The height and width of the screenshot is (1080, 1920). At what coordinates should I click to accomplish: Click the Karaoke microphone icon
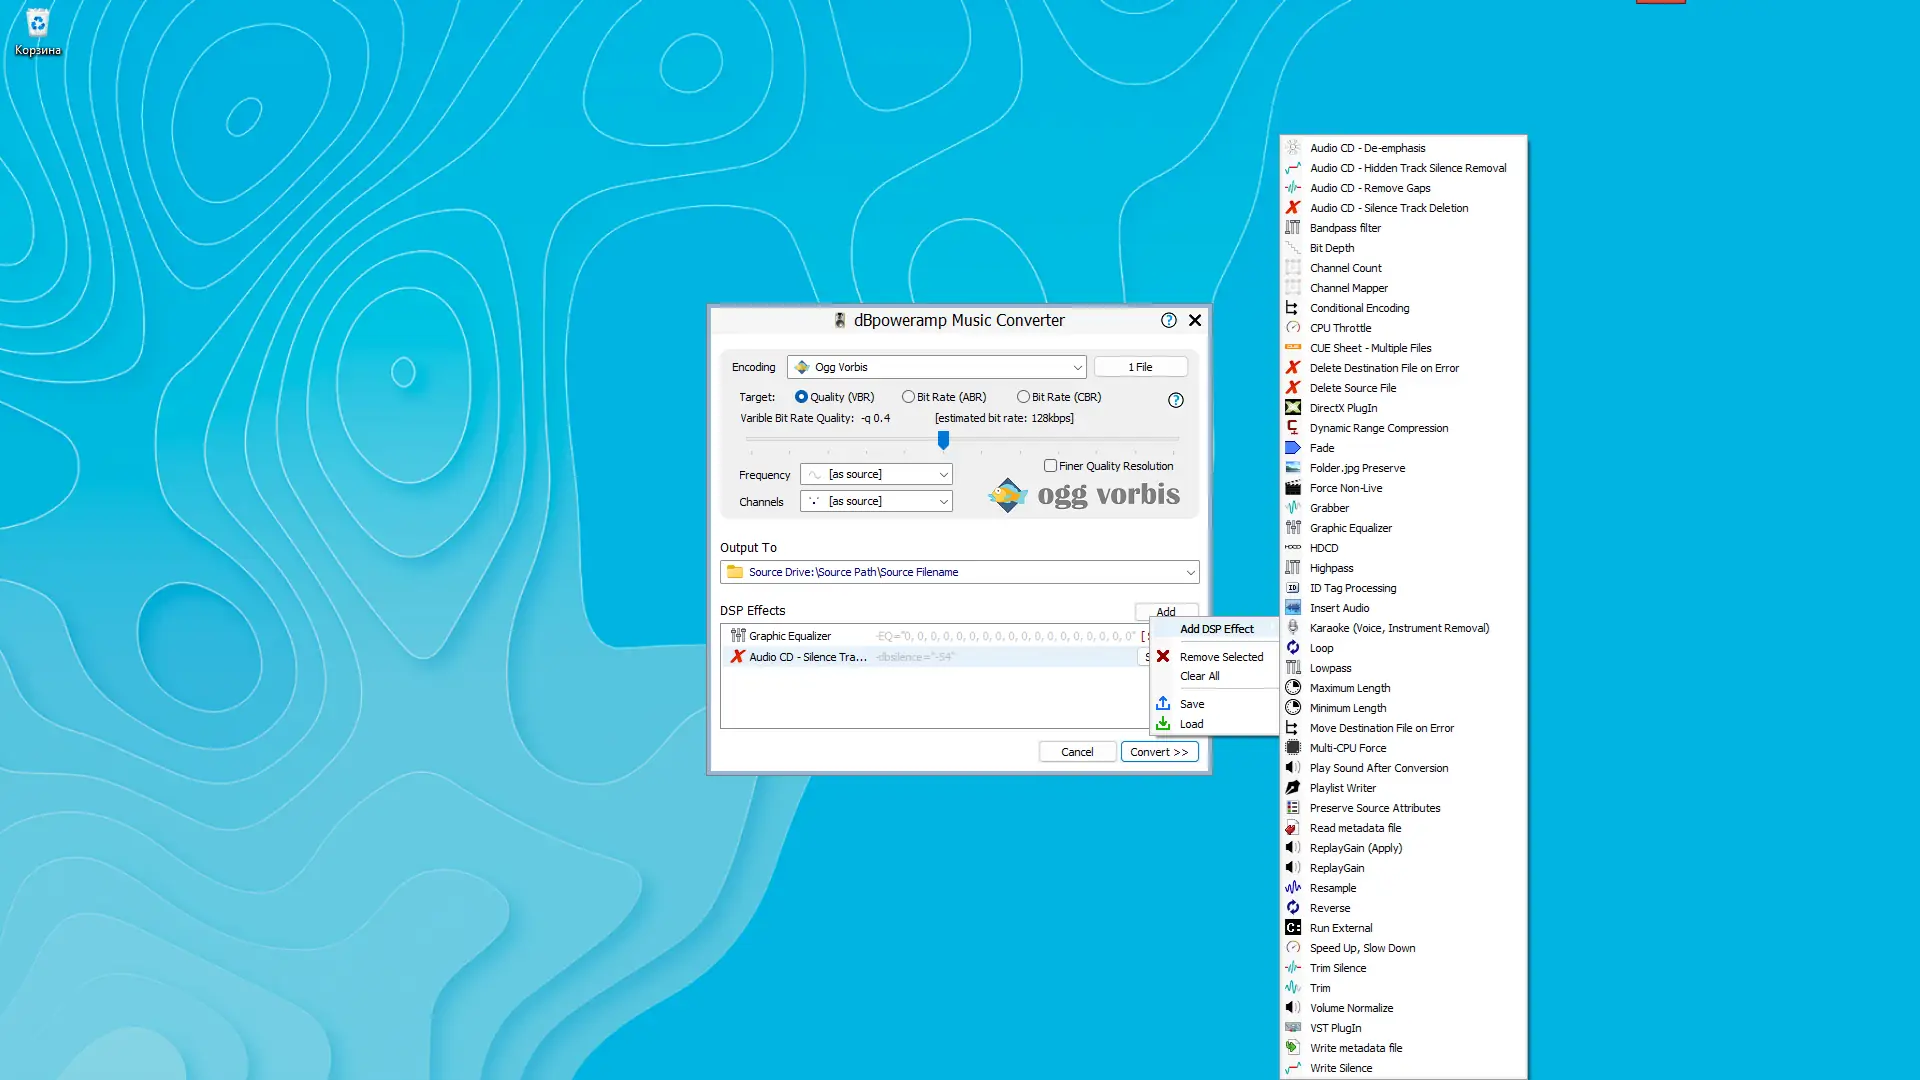point(1293,628)
